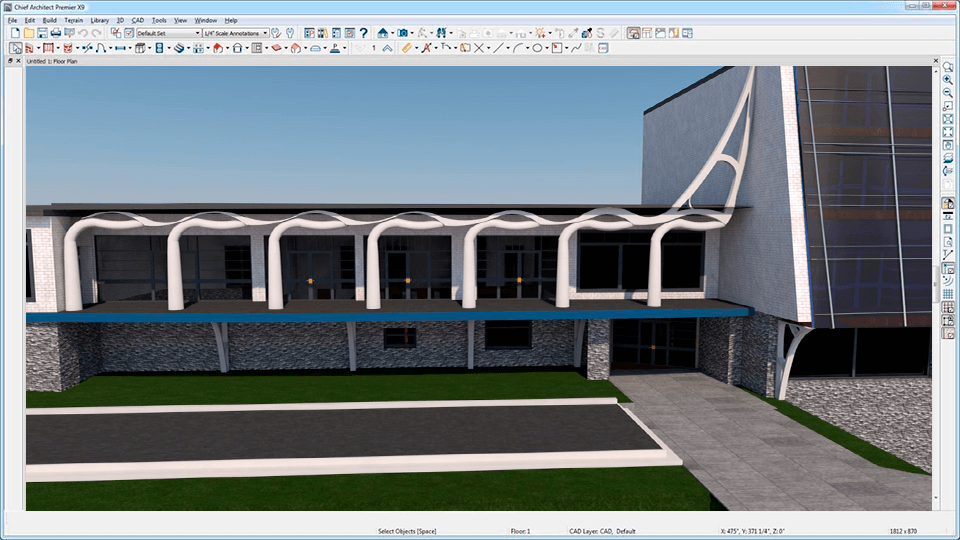Click the Floor: 1 status bar entry
This screenshot has height=540, width=960.
coord(520,531)
